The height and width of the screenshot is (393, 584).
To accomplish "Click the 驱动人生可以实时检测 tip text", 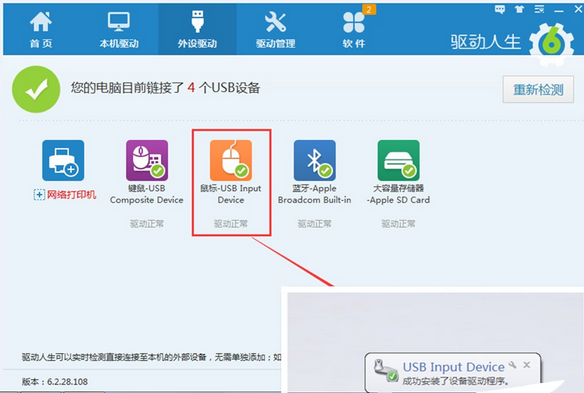I will (x=152, y=357).
